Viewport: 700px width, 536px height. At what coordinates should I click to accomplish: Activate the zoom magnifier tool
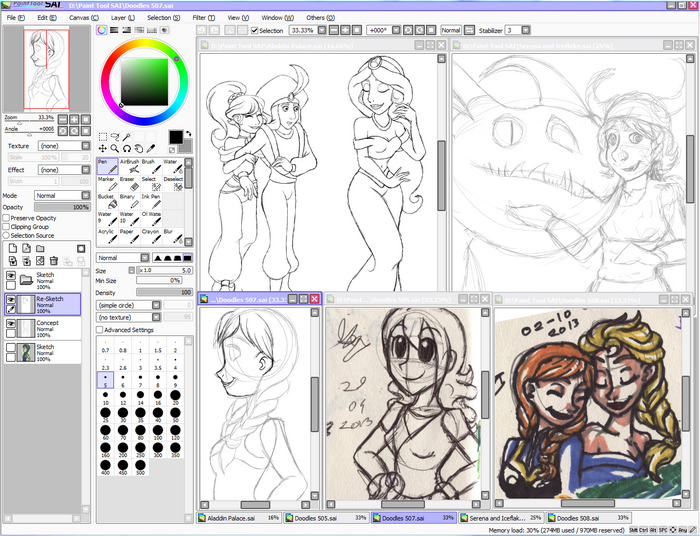coord(115,149)
